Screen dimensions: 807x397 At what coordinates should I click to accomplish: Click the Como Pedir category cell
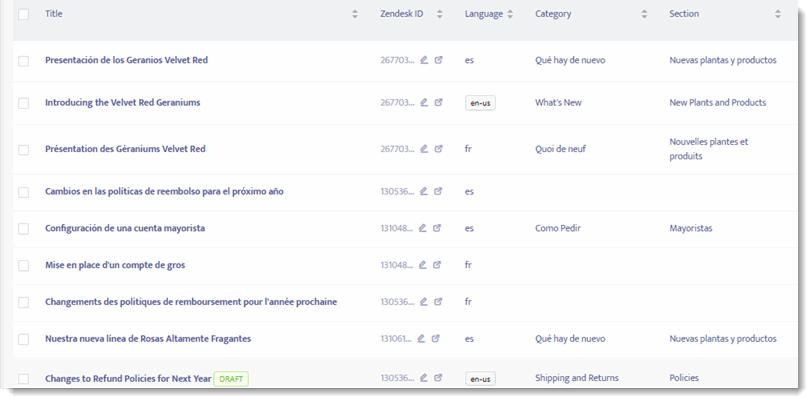[558, 228]
